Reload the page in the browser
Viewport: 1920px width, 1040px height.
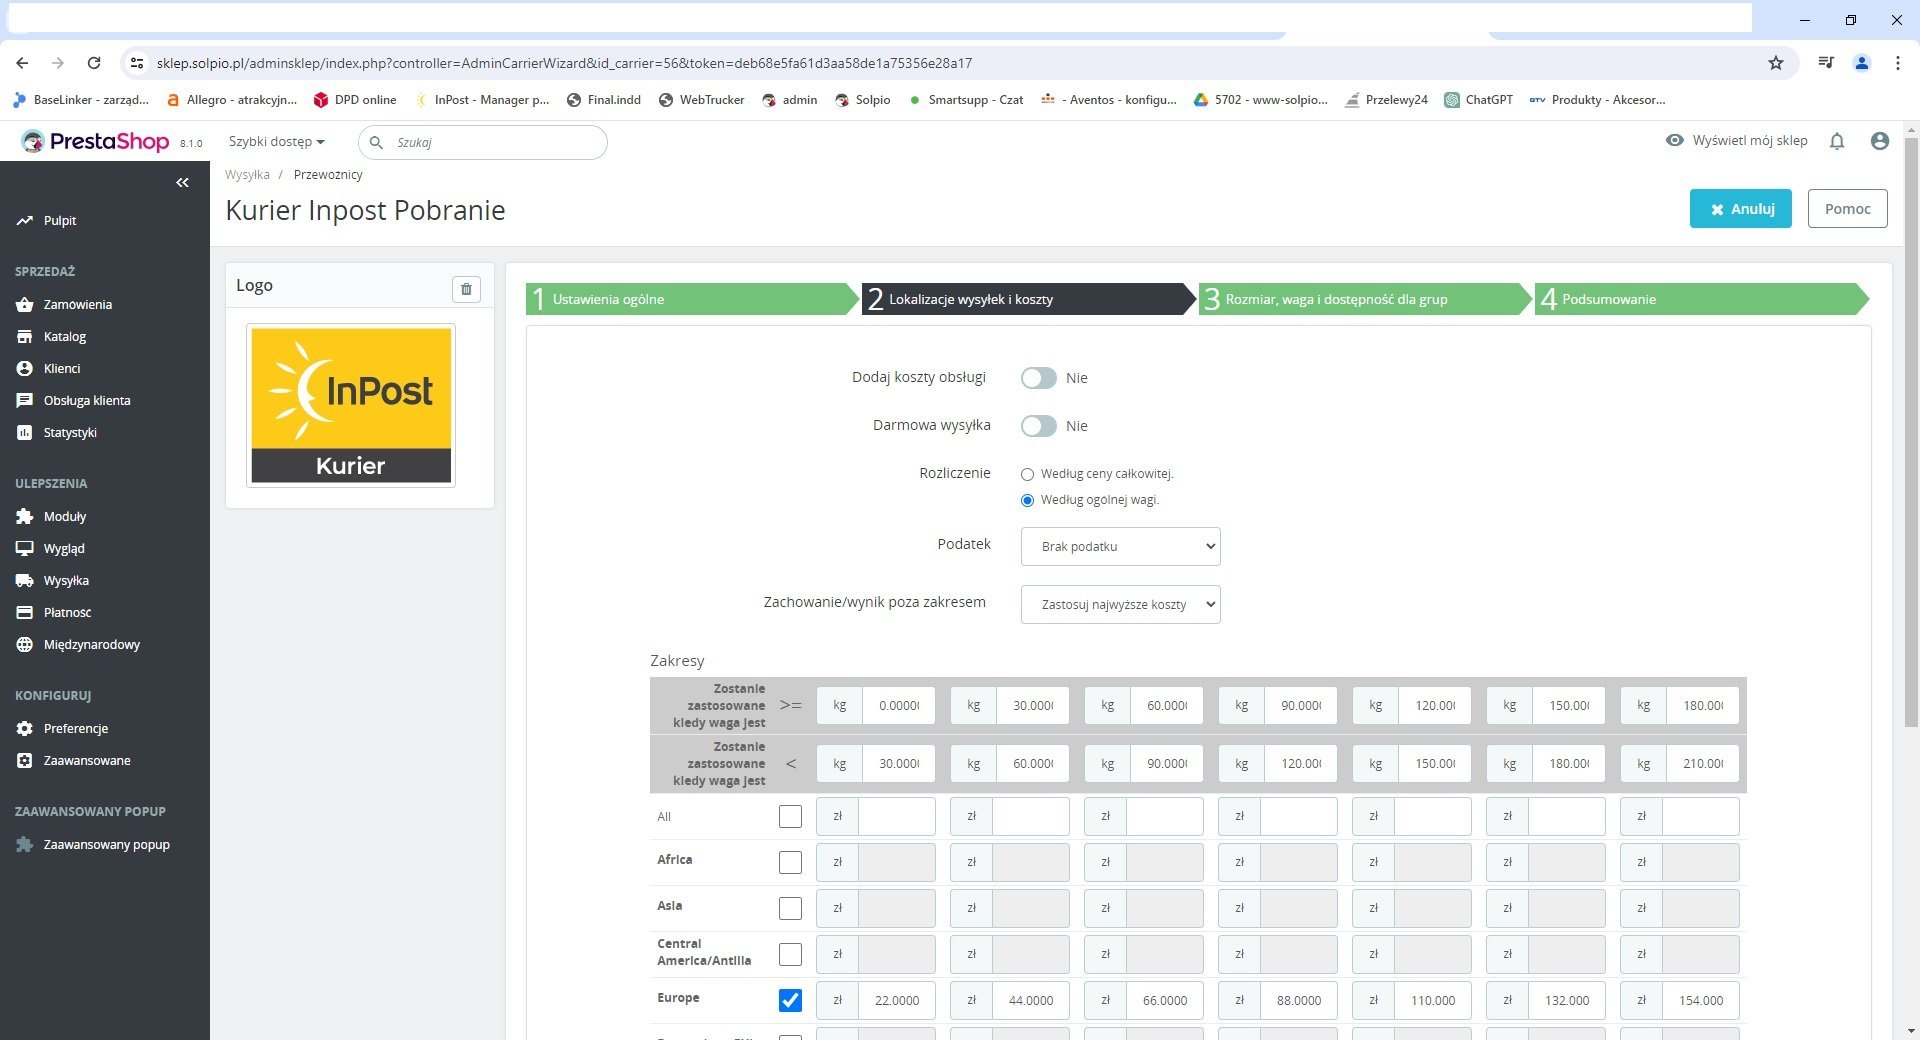(x=94, y=63)
